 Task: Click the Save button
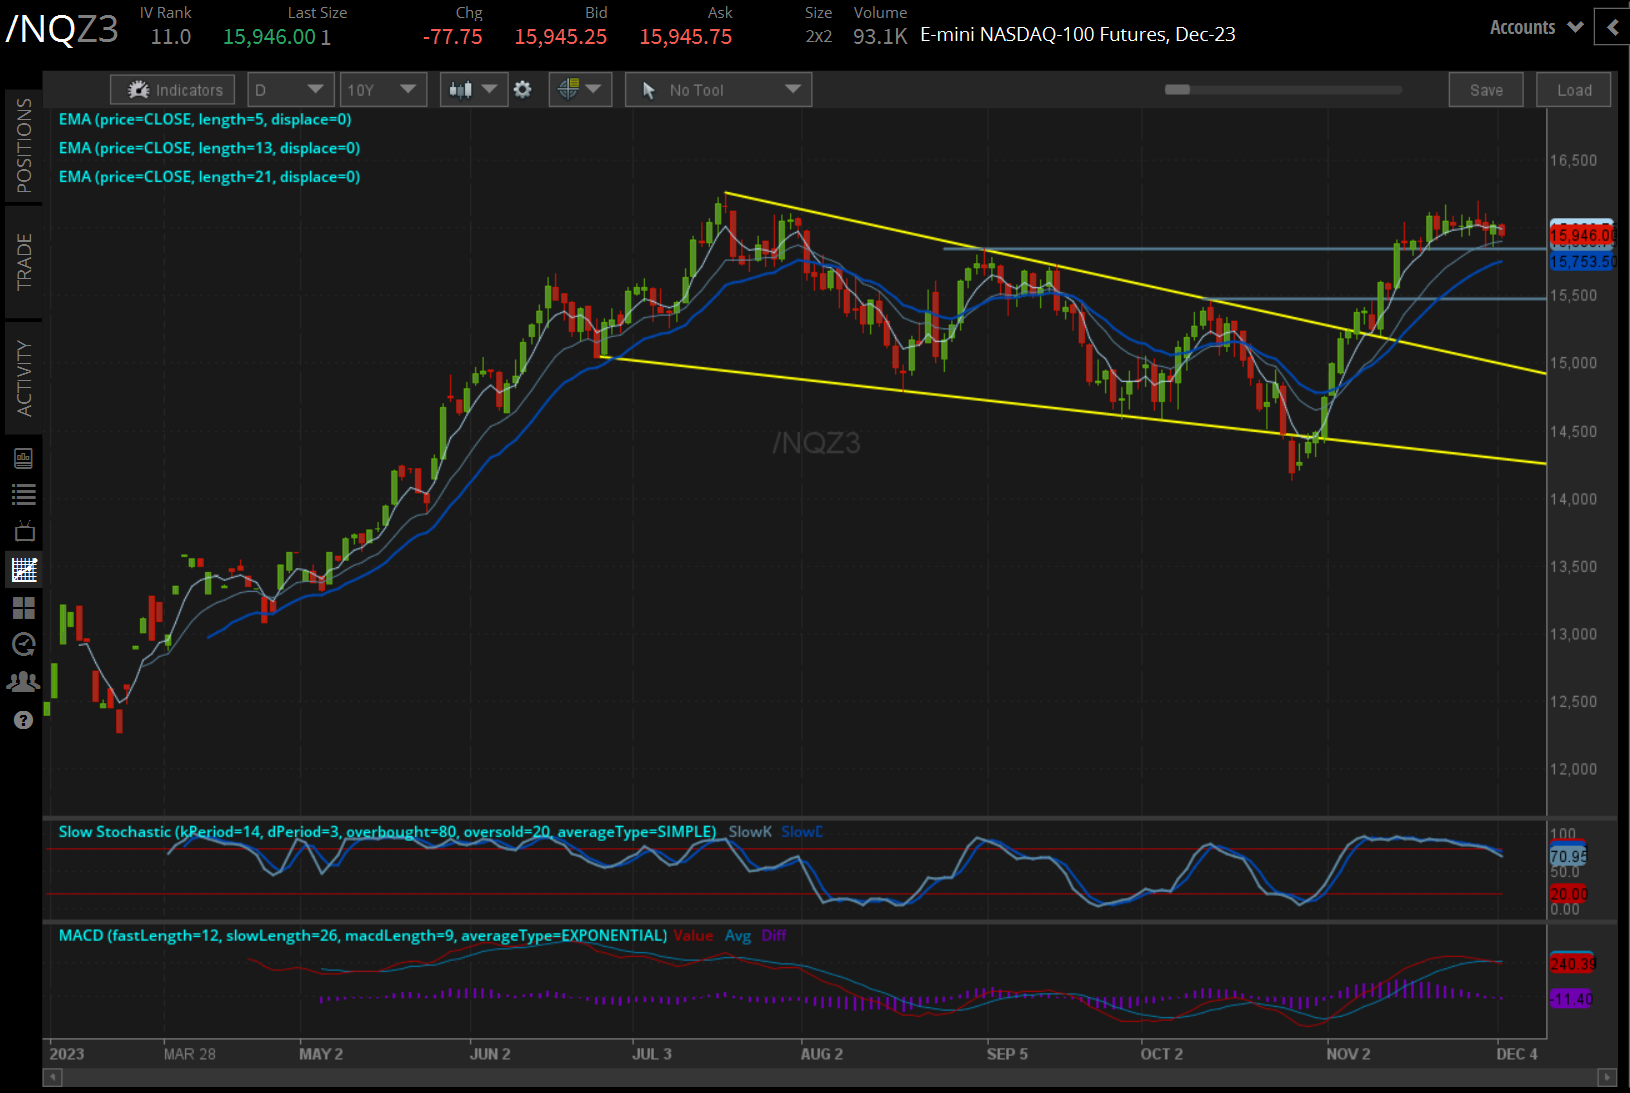click(1485, 90)
